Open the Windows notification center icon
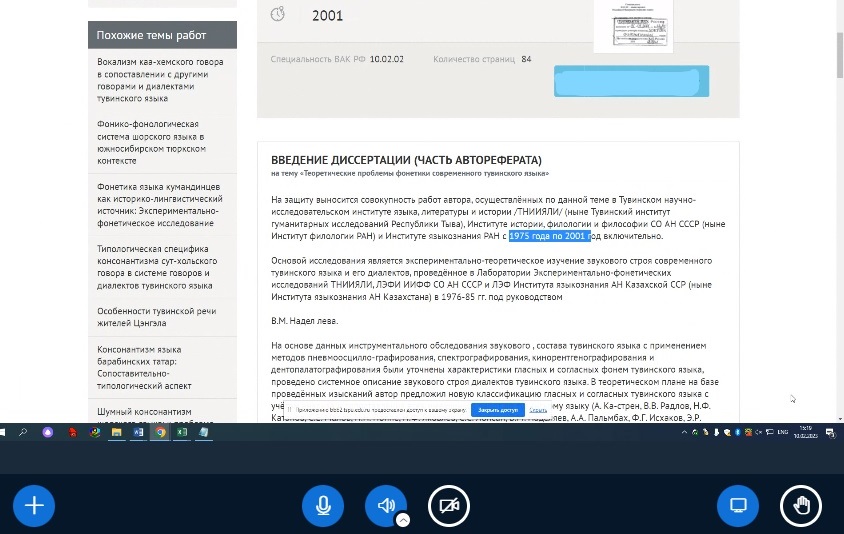The height and width of the screenshot is (534, 844). (x=830, y=432)
